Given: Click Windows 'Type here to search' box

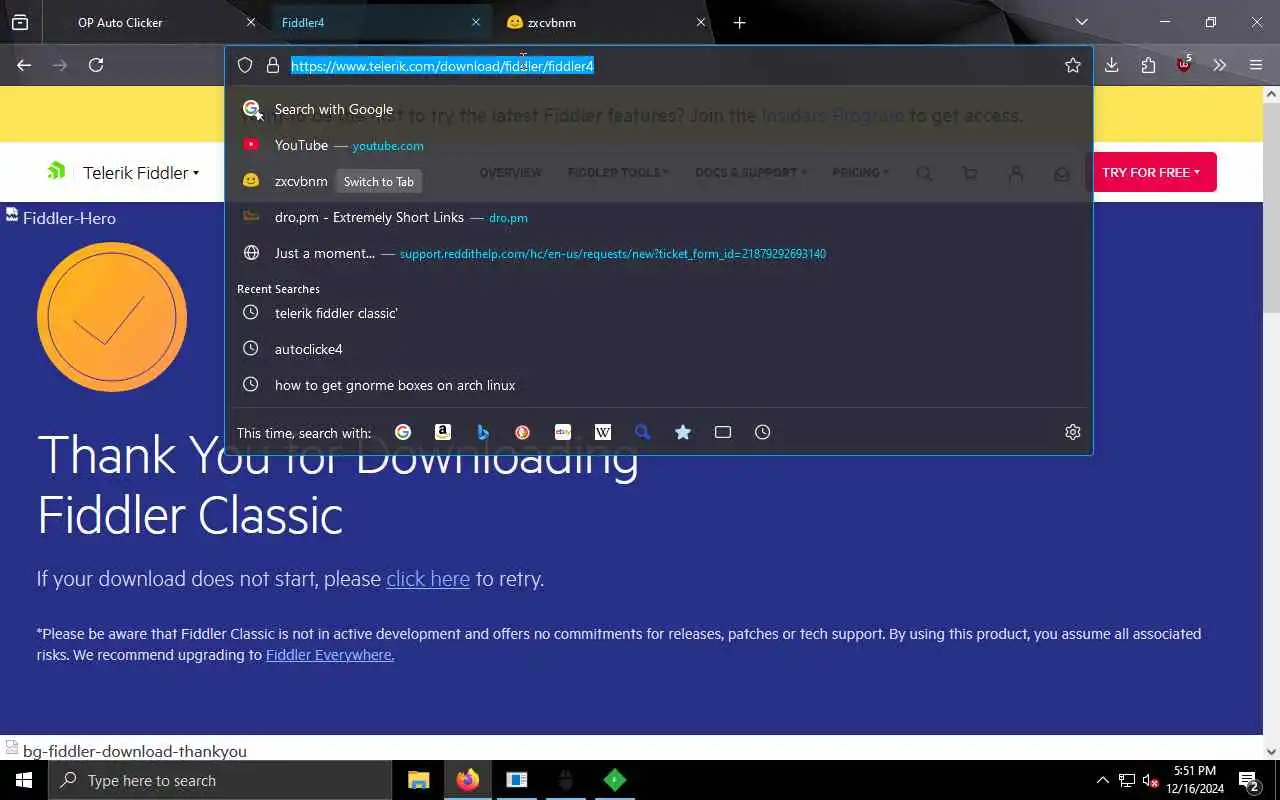Looking at the screenshot, I should tap(220, 780).
